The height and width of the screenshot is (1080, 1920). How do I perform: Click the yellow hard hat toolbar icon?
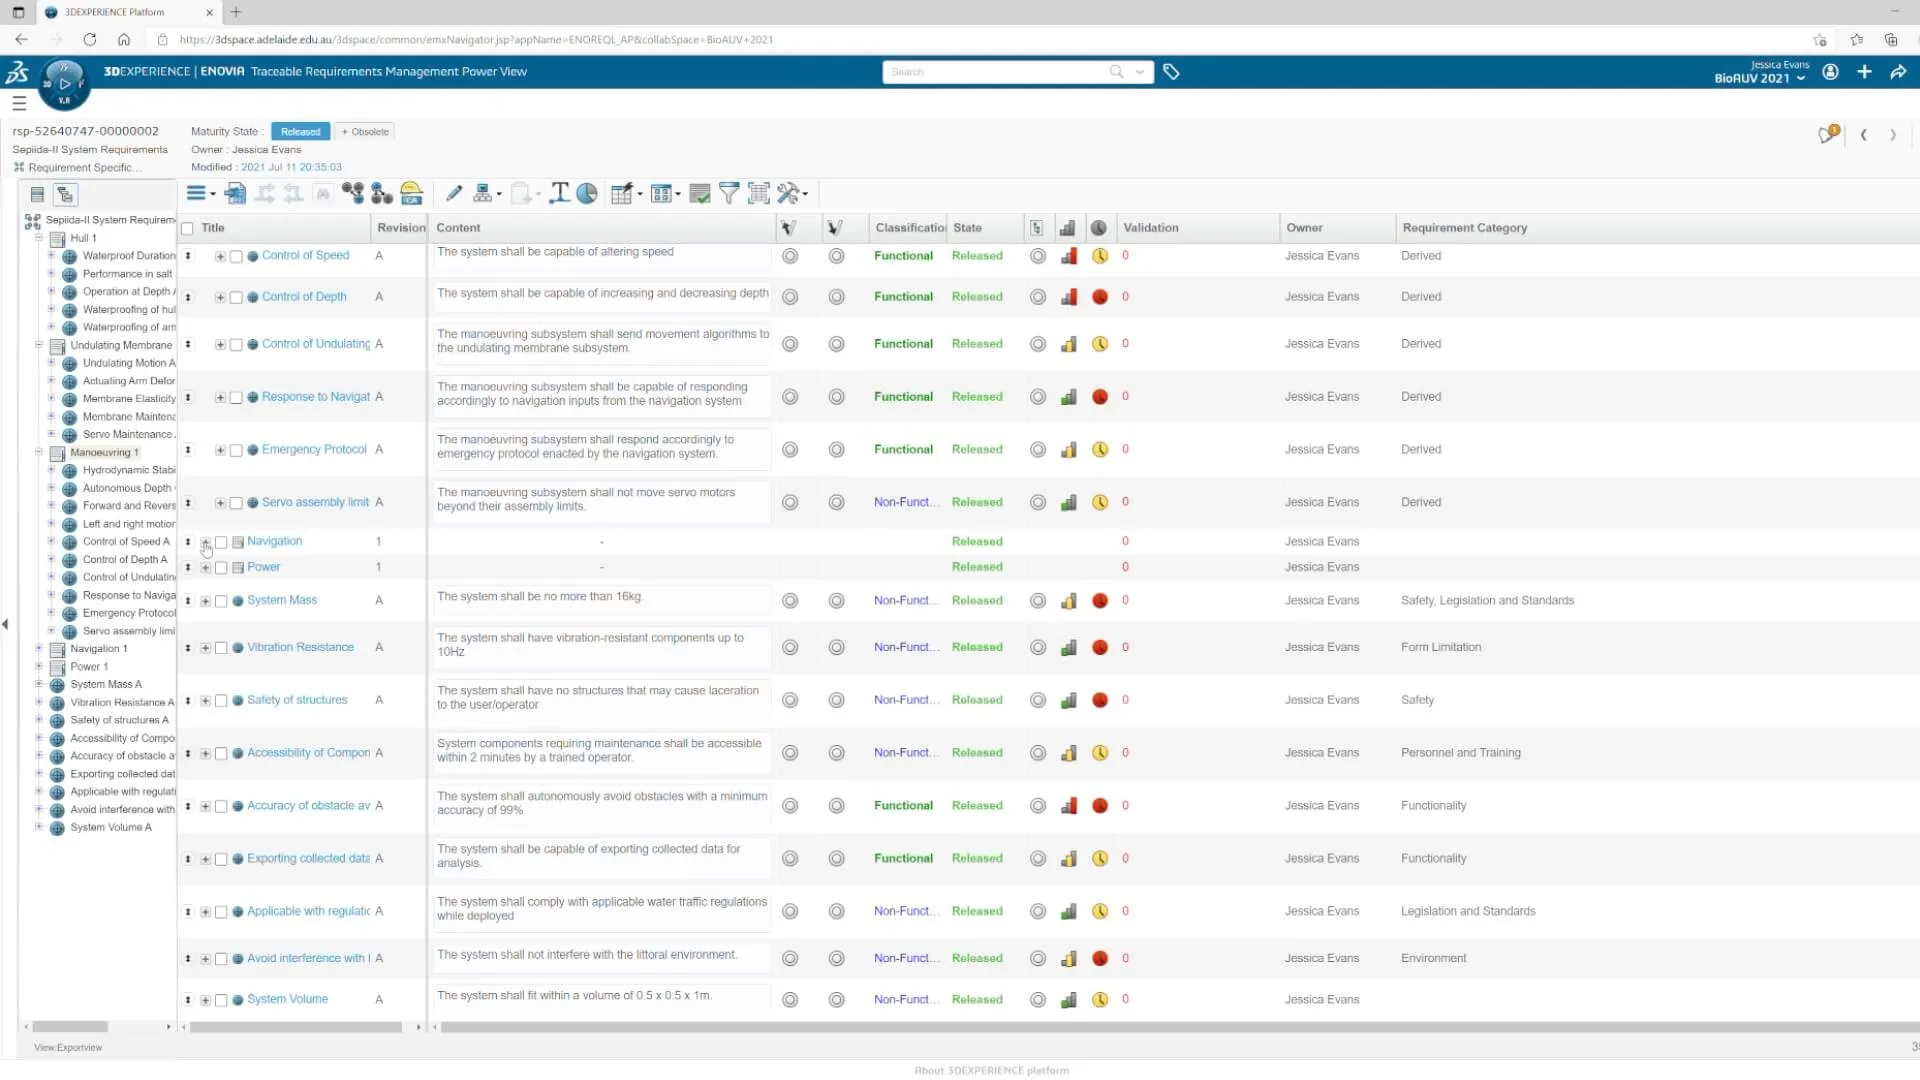(411, 194)
